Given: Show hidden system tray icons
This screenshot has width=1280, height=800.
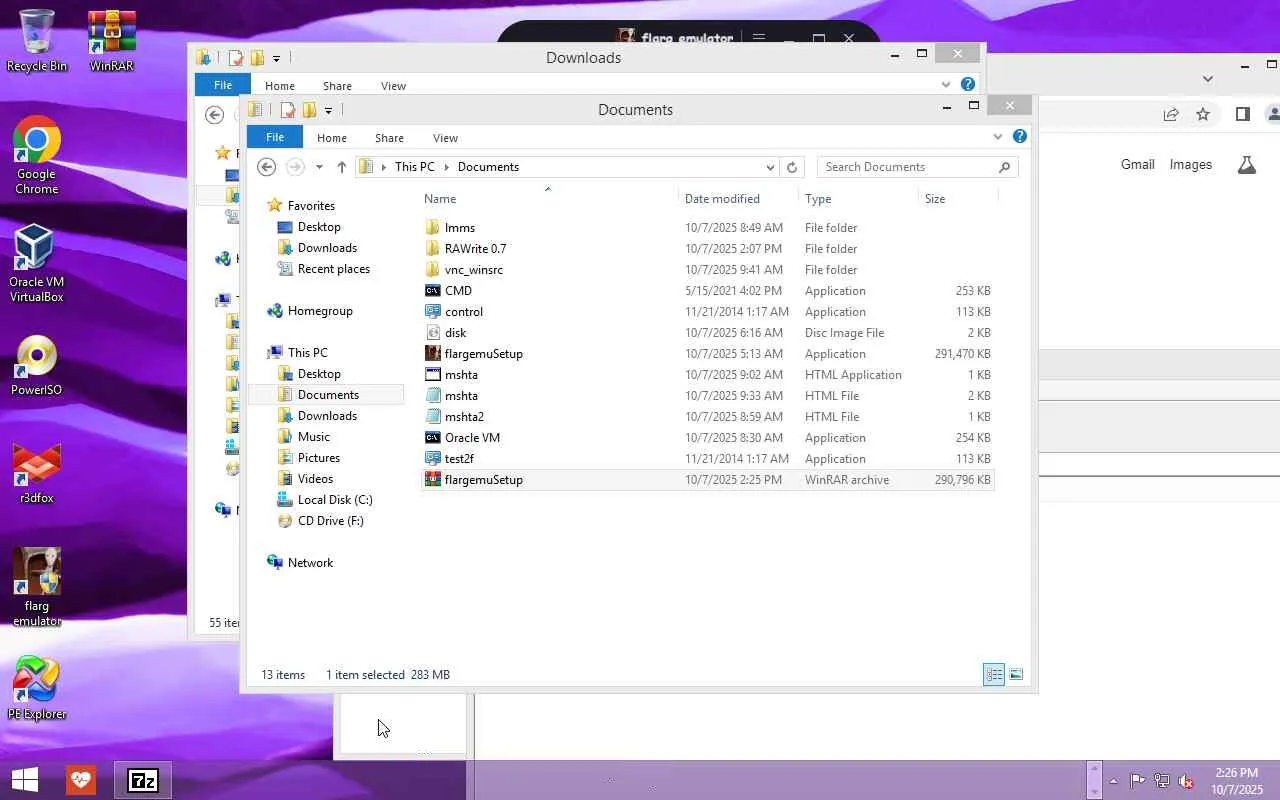Looking at the screenshot, I should pyautogui.click(x=1113, y=781).
